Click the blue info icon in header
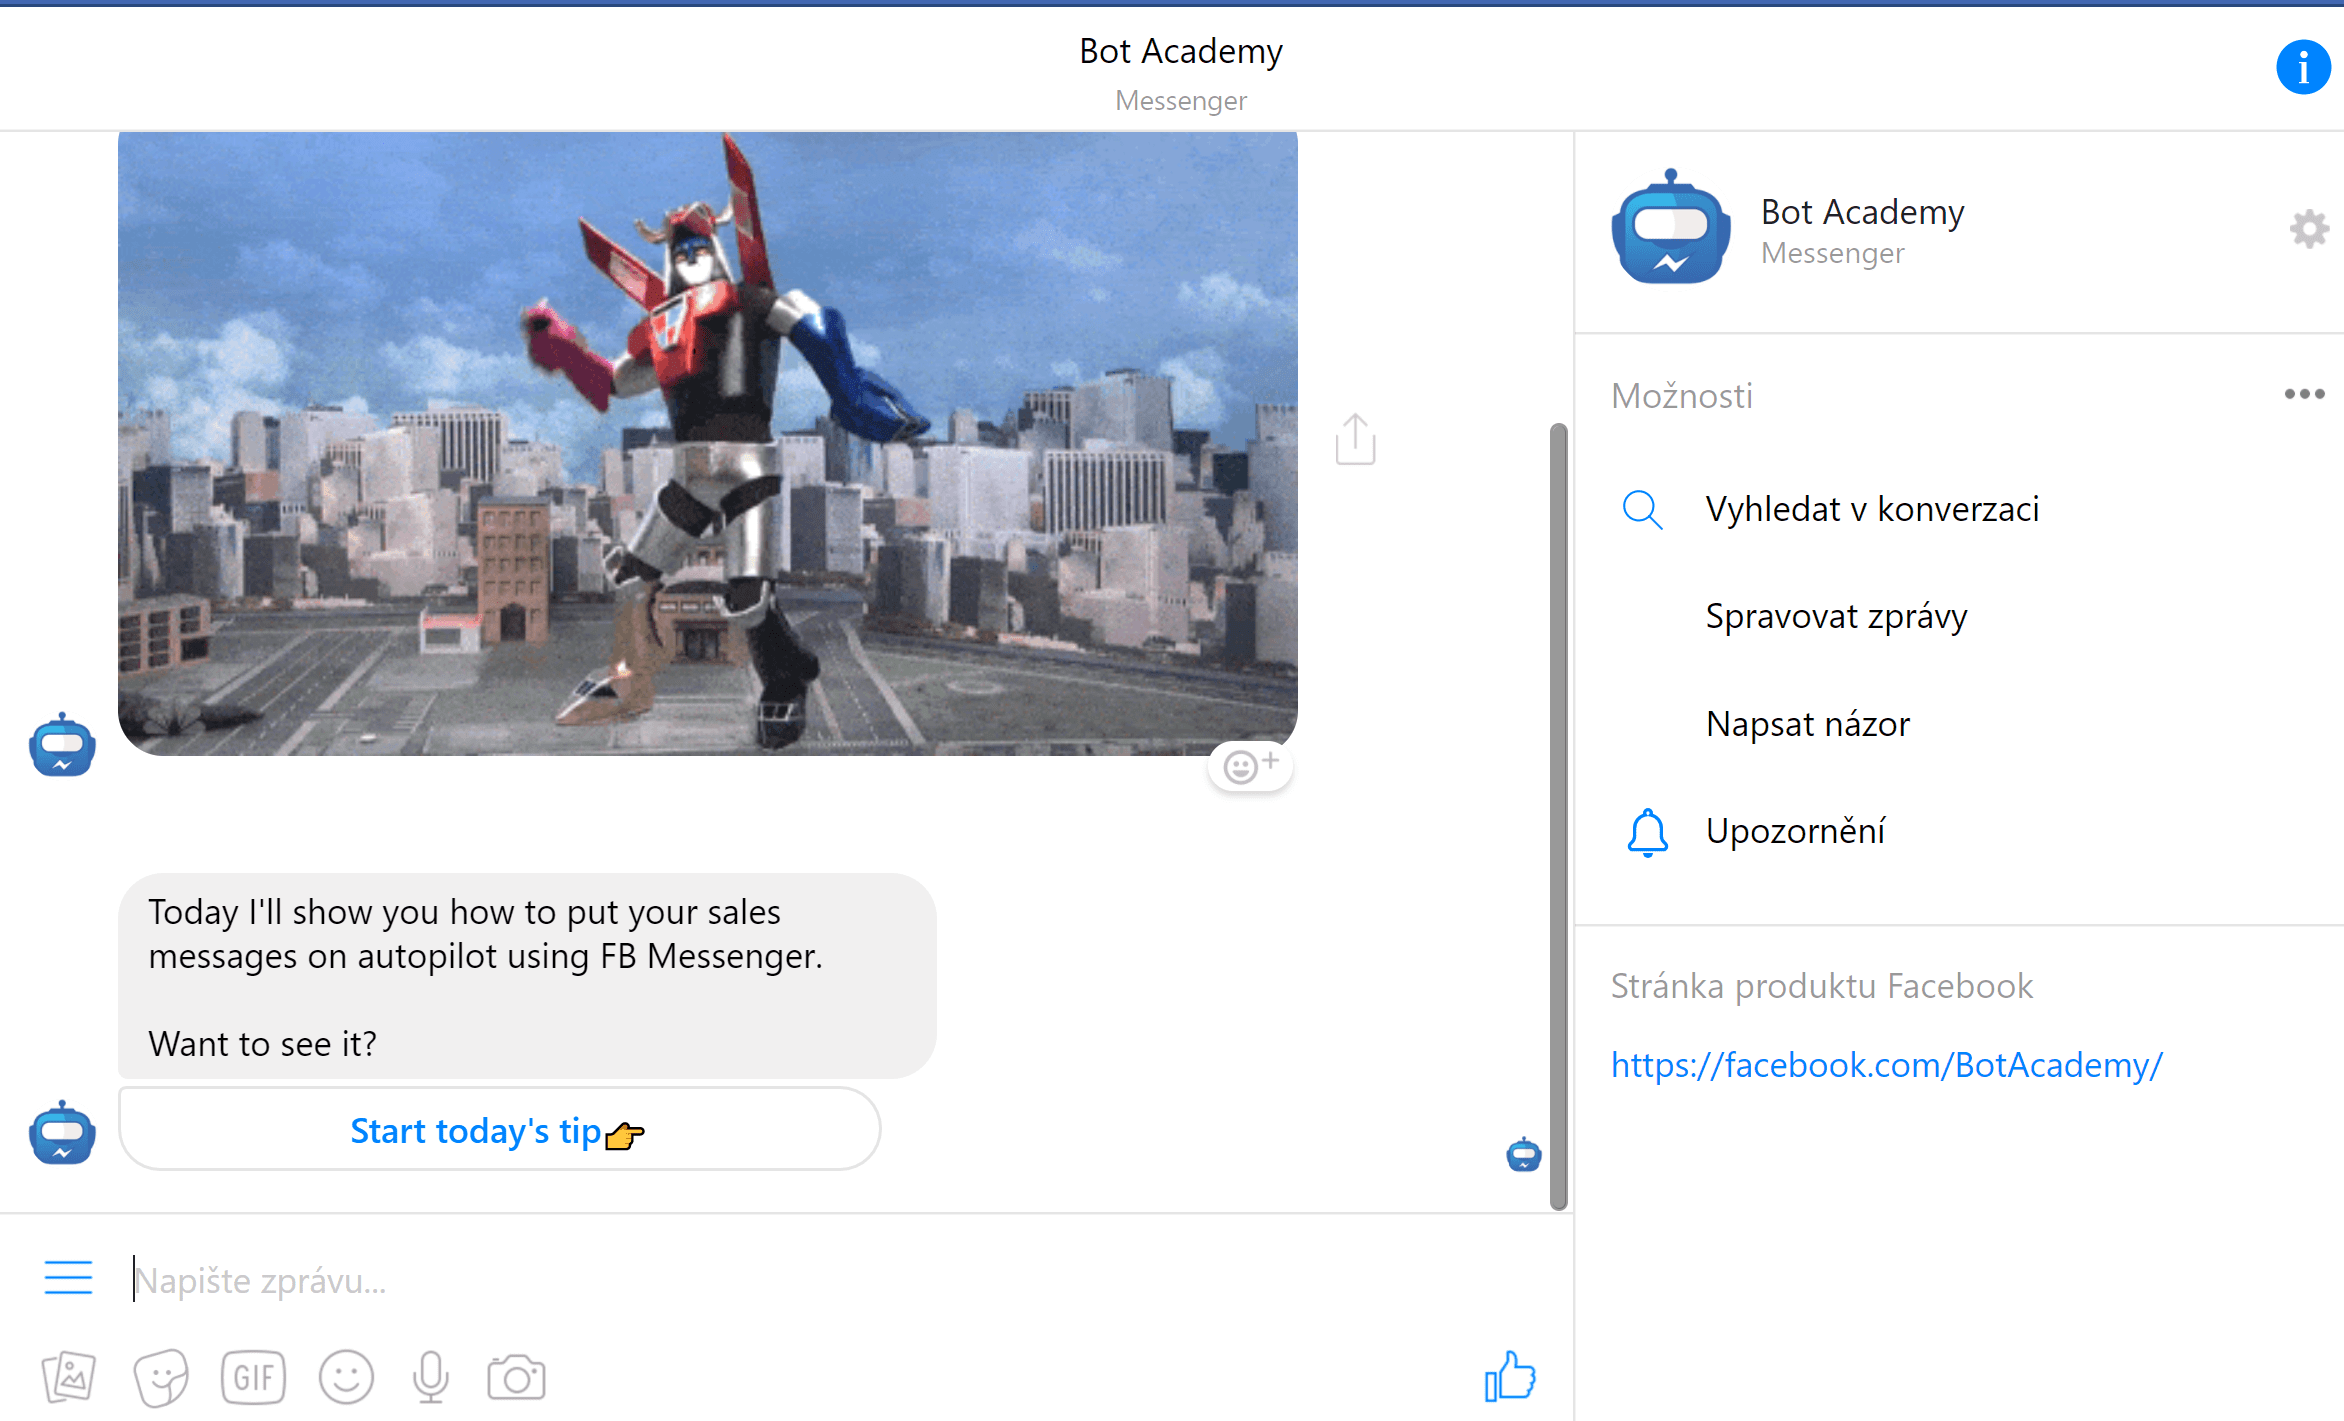This screenshot has height=1421, width=2344. coord(2302,68)
